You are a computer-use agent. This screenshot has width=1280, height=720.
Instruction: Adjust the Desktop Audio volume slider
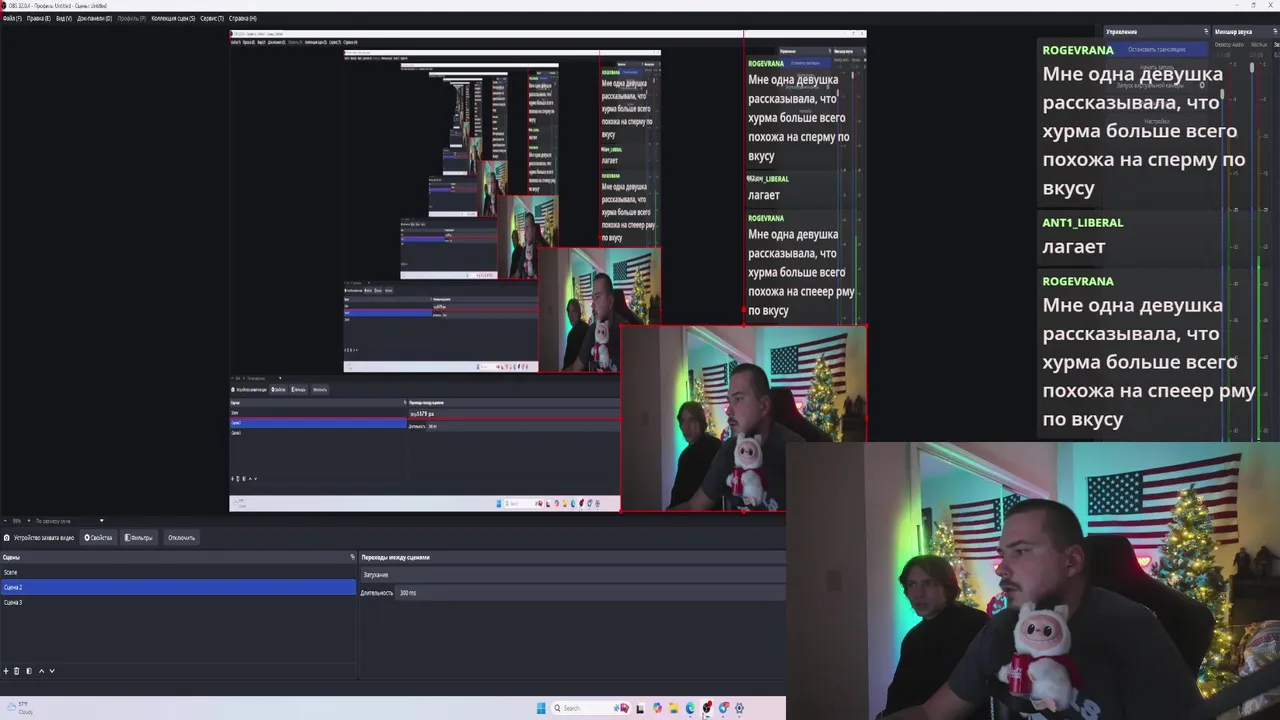(1222, 94)
